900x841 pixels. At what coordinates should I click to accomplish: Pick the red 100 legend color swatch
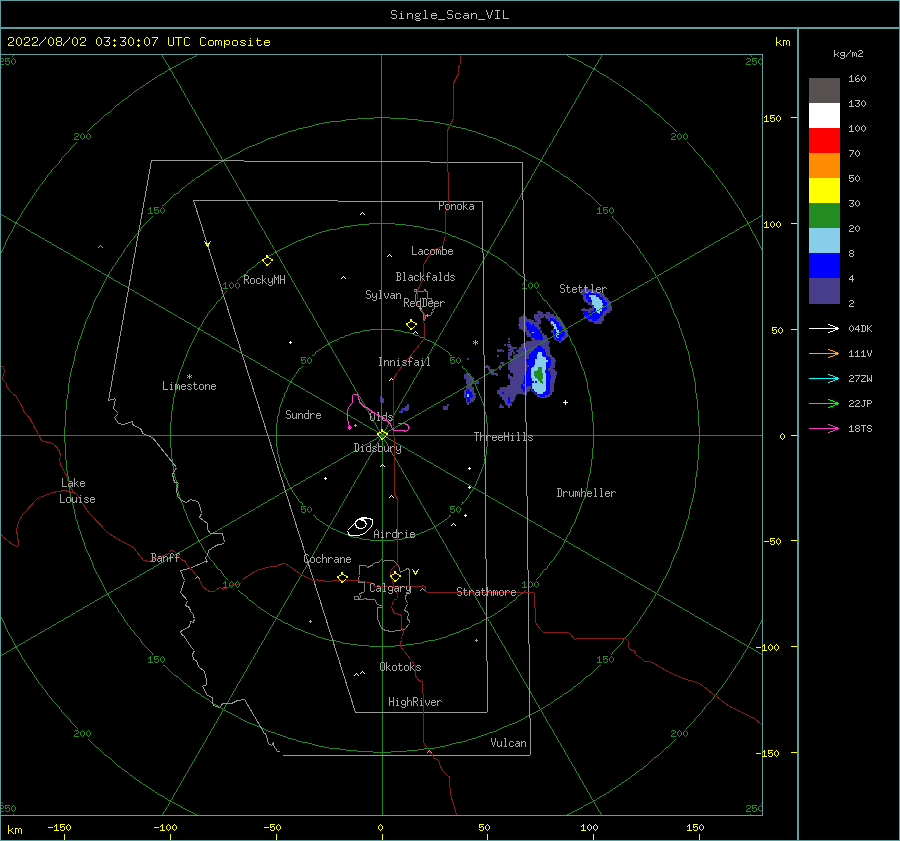tap(824, 141)
